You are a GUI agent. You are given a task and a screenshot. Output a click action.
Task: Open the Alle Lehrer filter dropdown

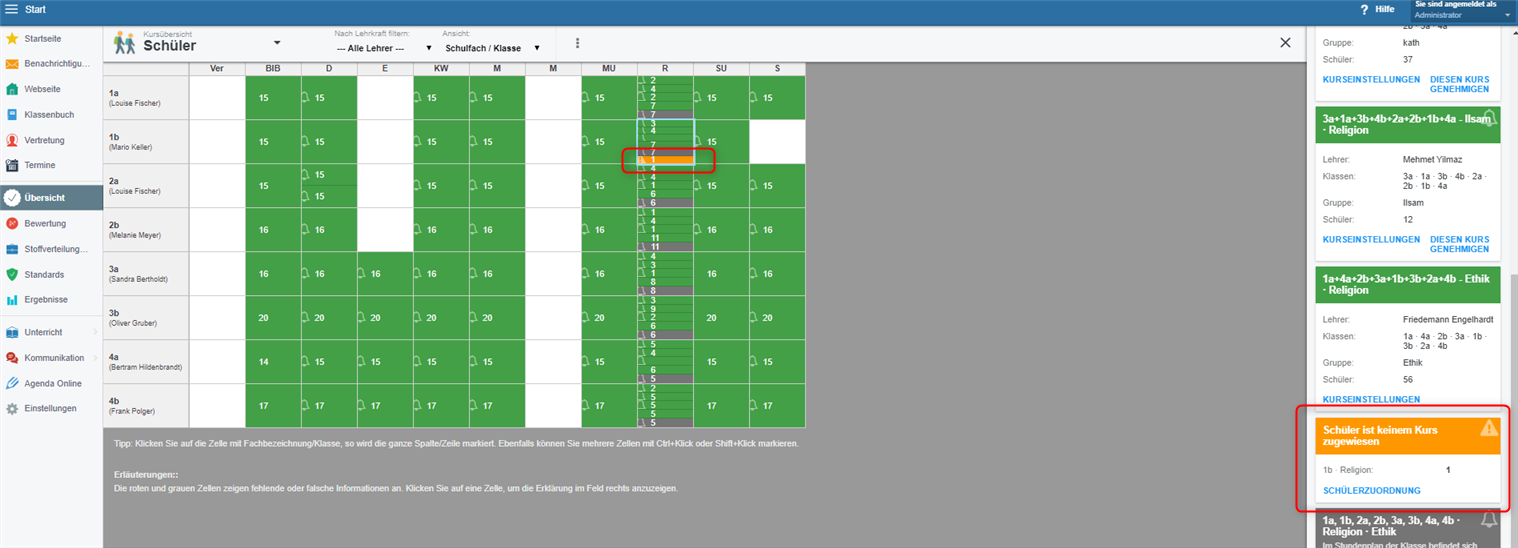pos(383,48)
